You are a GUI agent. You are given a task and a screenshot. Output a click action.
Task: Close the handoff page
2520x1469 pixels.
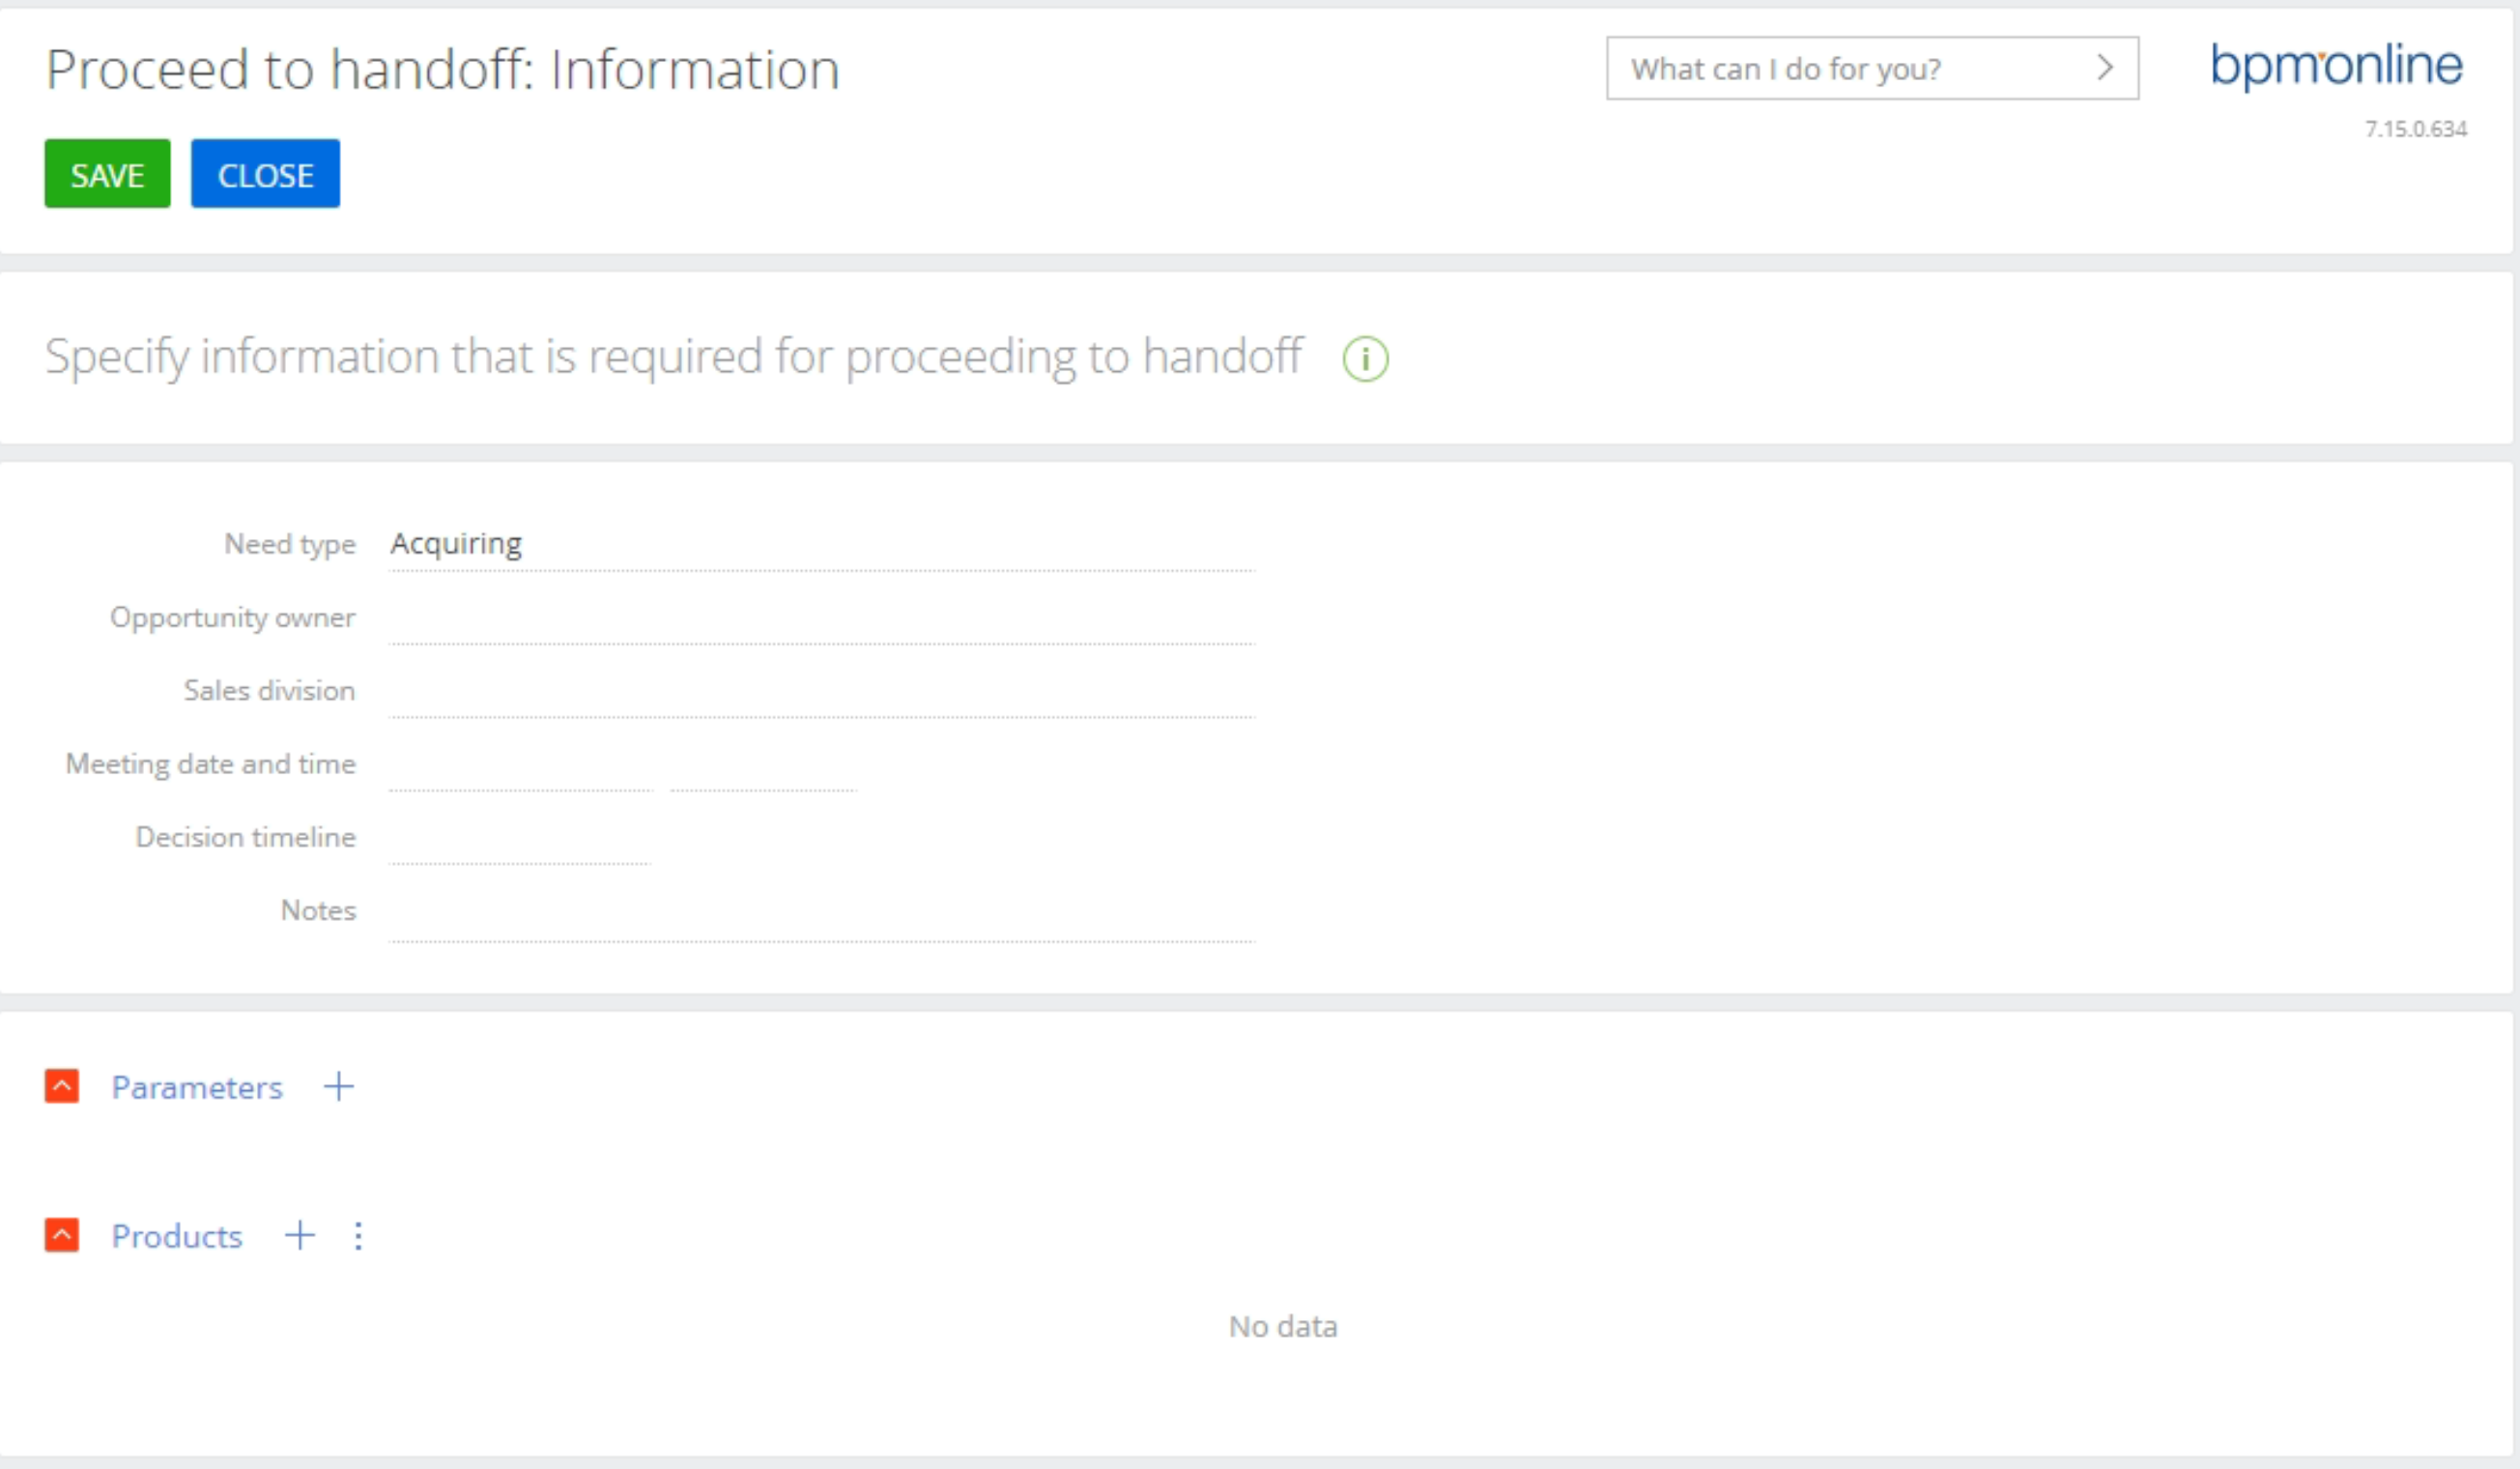coord(265,174)
